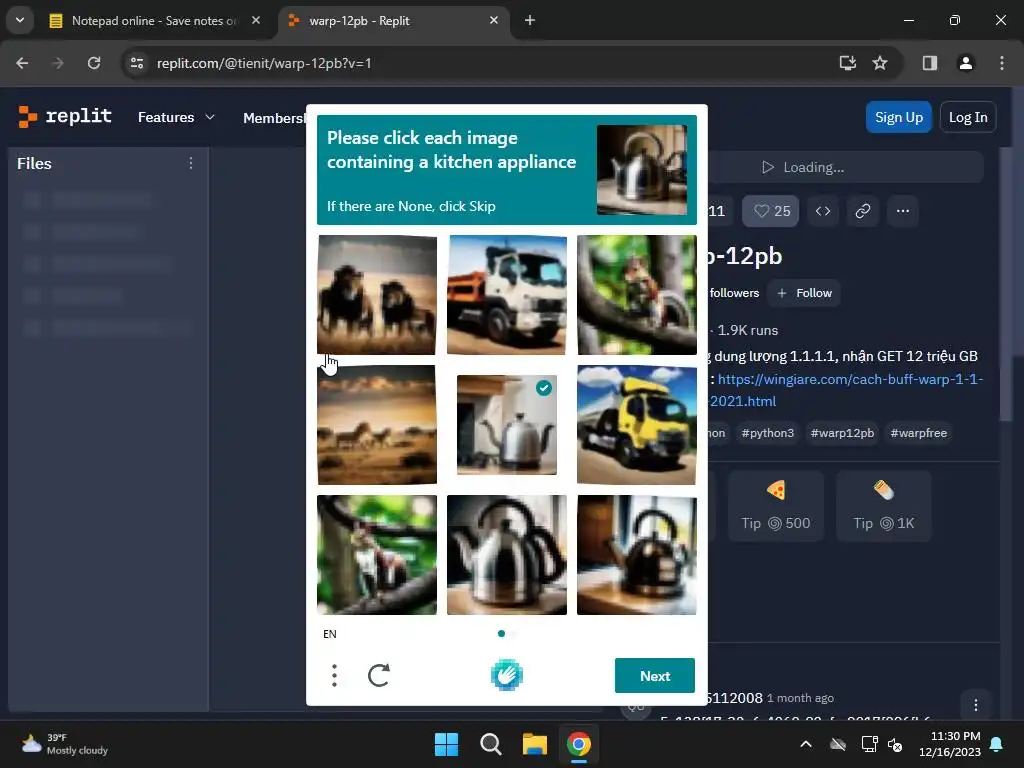
Task: Expand the Features dropdown
Action: [x=176, y=118]
